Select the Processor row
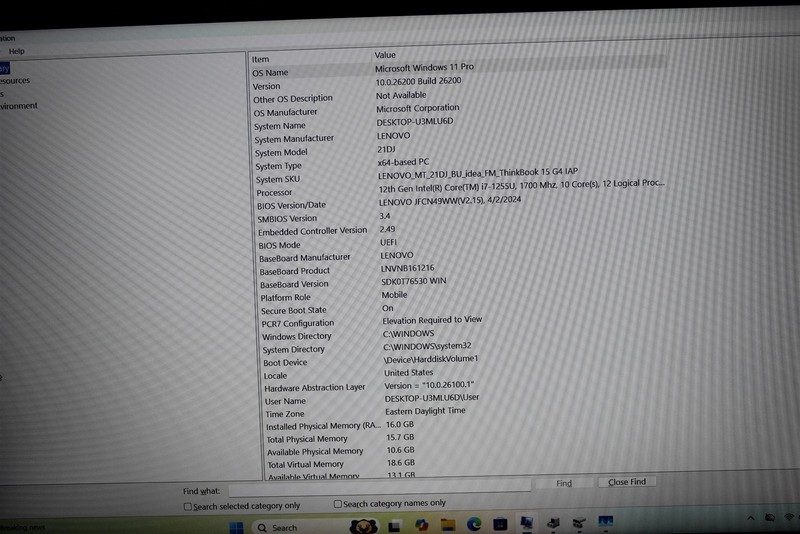 459,190
